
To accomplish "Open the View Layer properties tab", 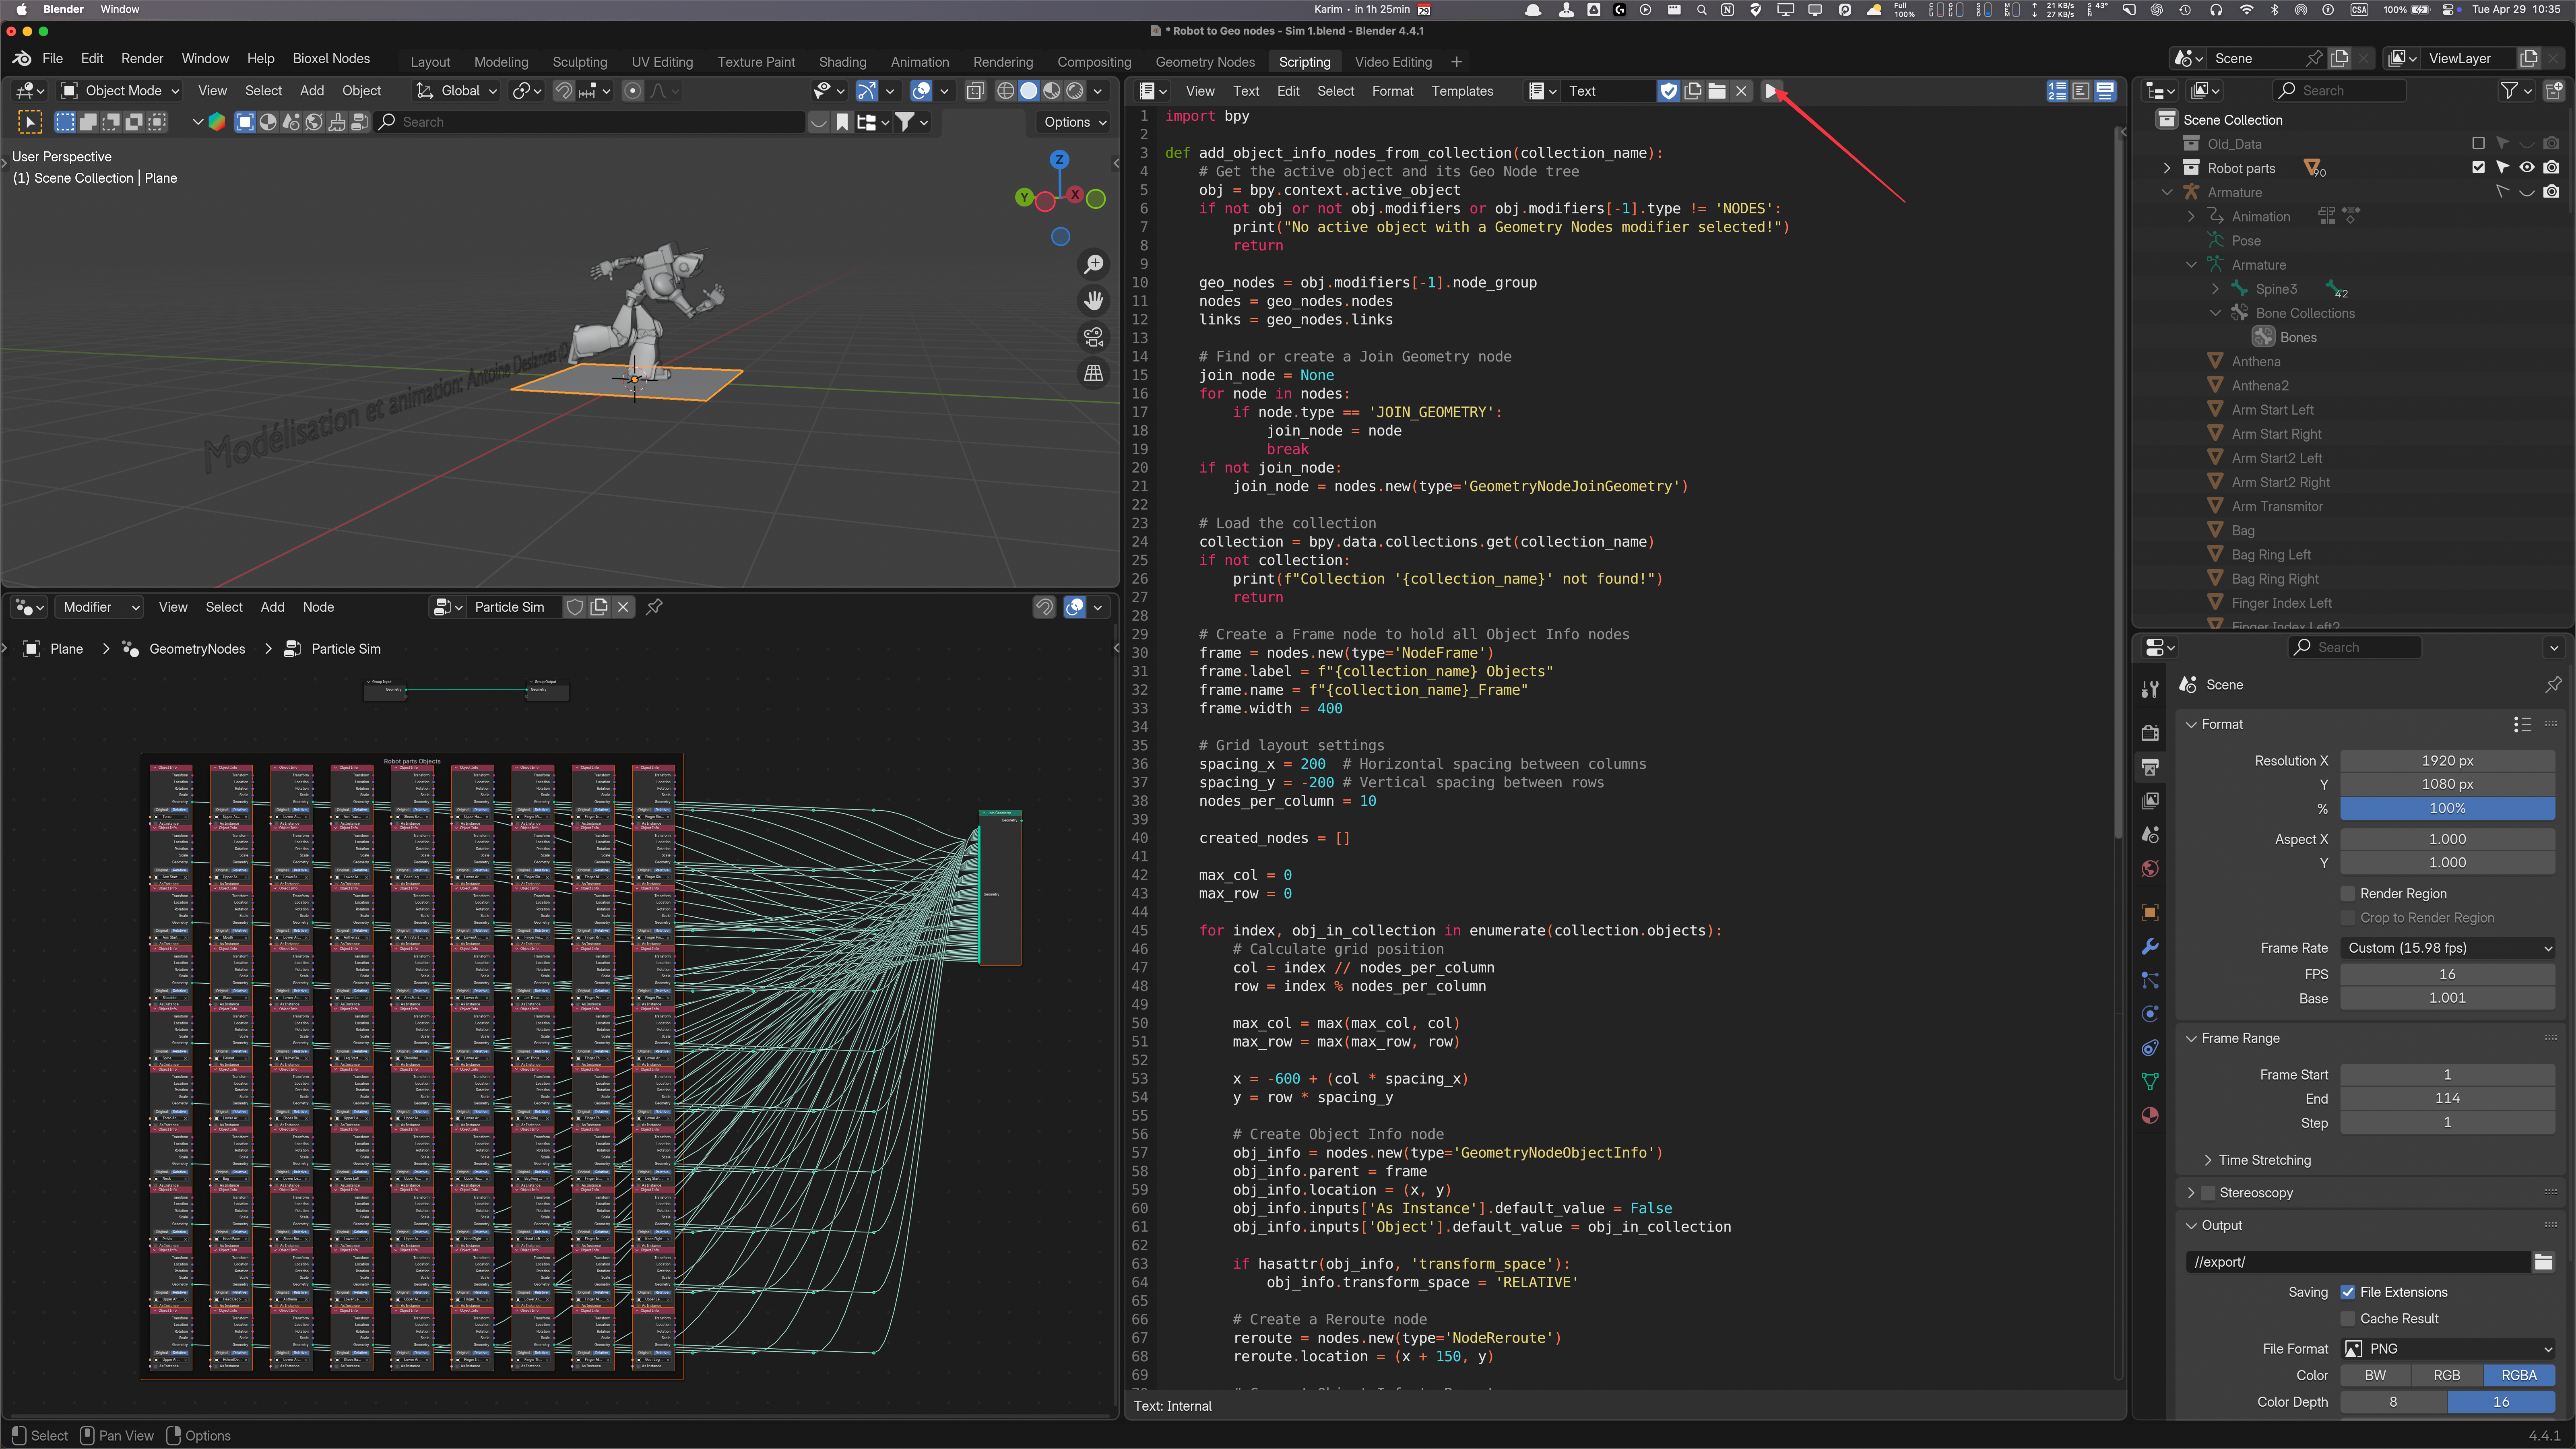I will [x=2150, y=800].
